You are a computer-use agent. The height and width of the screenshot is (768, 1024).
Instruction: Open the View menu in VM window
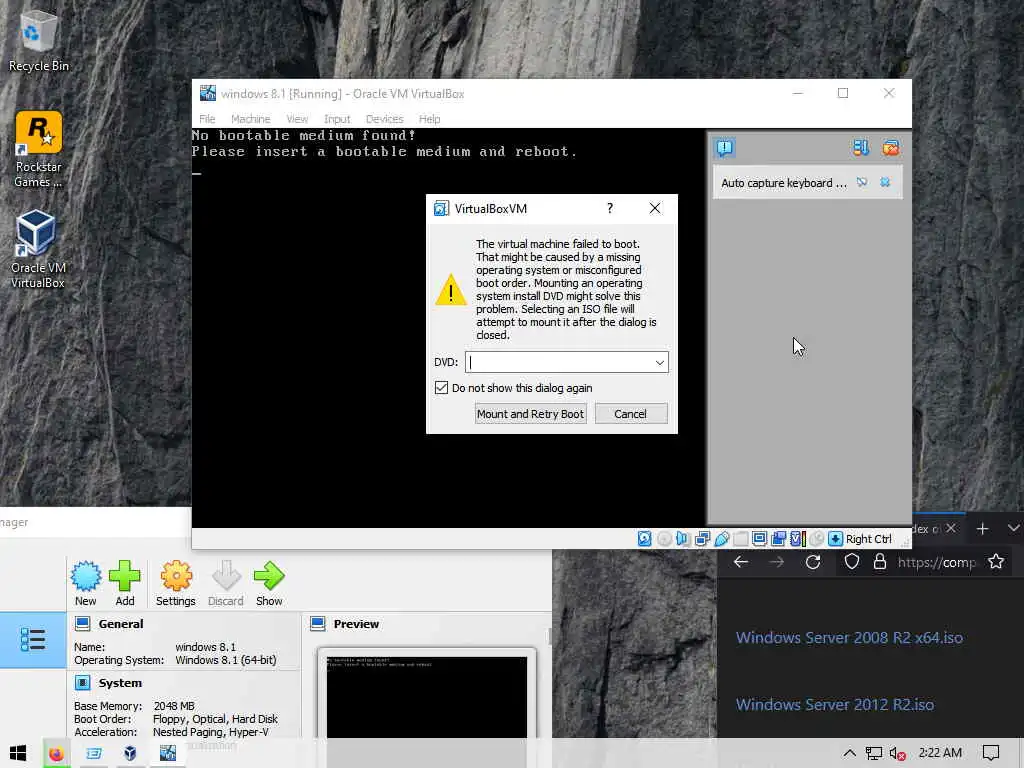point(297,119)
